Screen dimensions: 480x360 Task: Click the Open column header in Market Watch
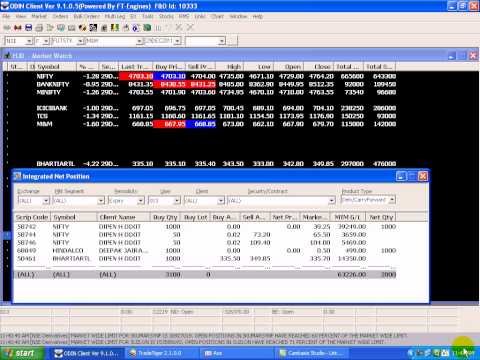[289, 67]
